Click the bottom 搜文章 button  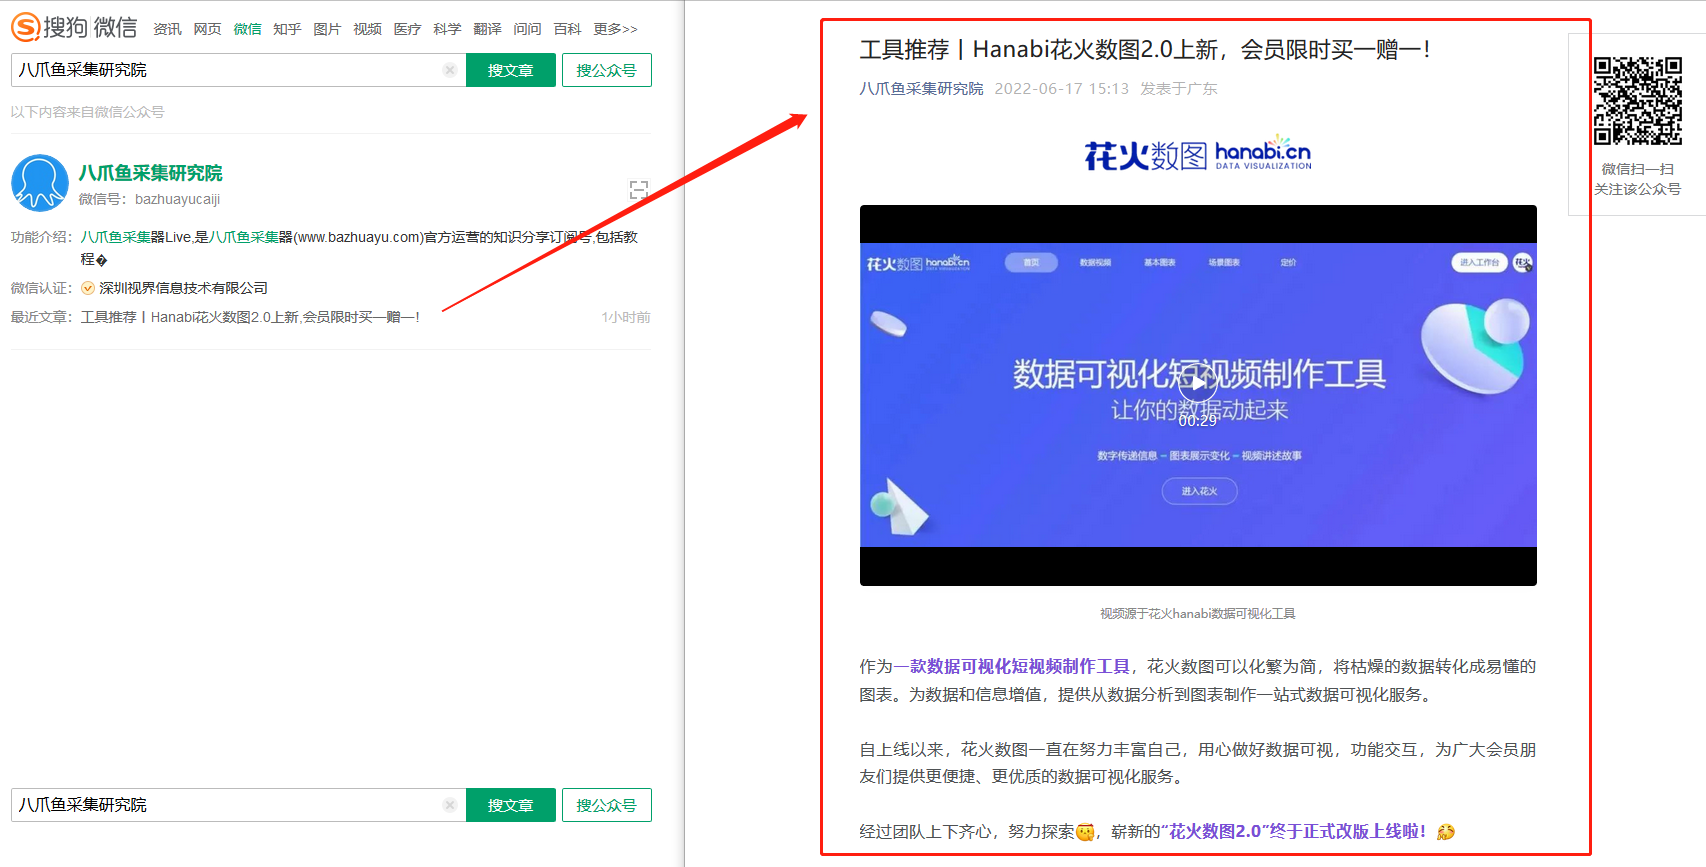tap(511, 805)
